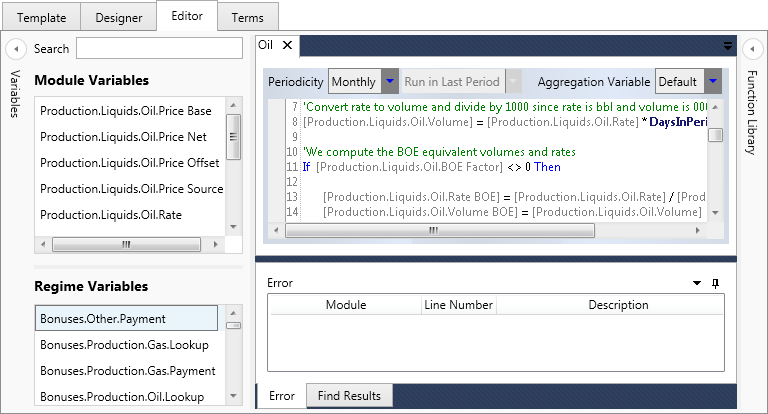Select Bonuses.Production.Gas.Lookup regime variable
This screenshot has width=768, height=414.
pyautogui.click(x=124, y=345)
